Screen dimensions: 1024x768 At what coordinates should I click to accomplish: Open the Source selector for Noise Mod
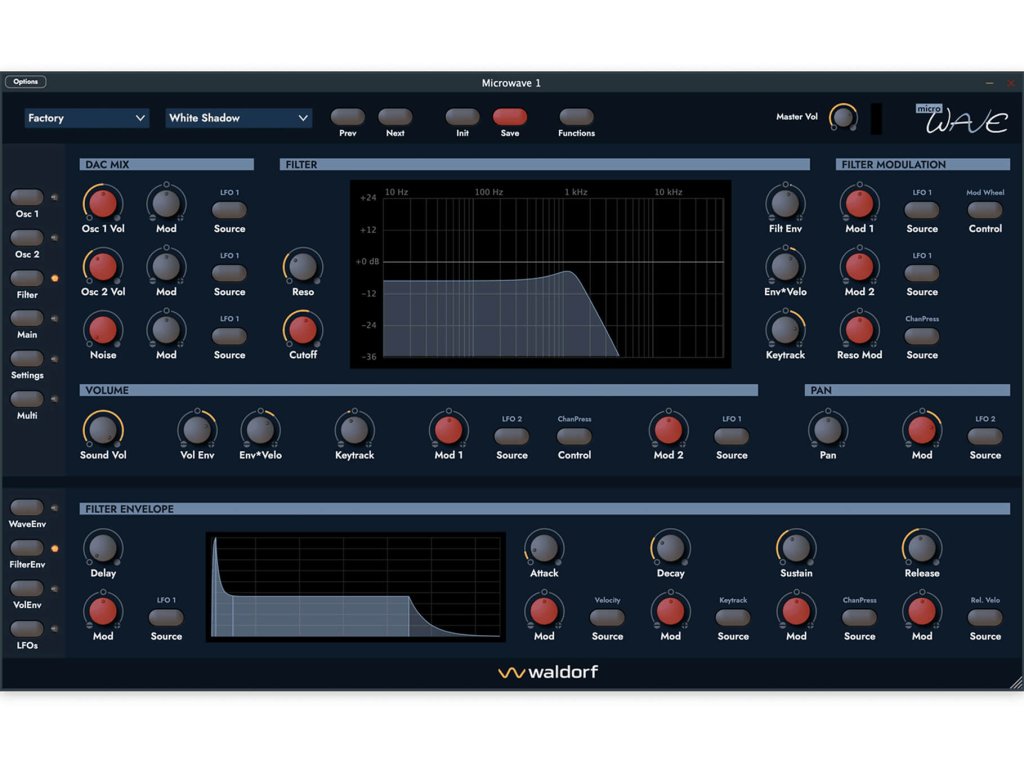pyautogui.click(x=229, y=336)
